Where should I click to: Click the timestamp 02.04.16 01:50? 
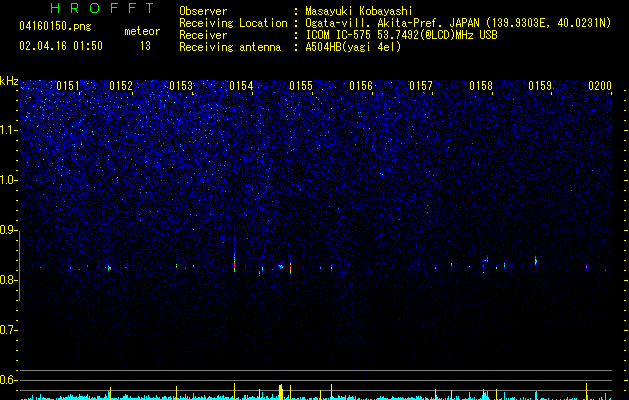pos(61,46)
